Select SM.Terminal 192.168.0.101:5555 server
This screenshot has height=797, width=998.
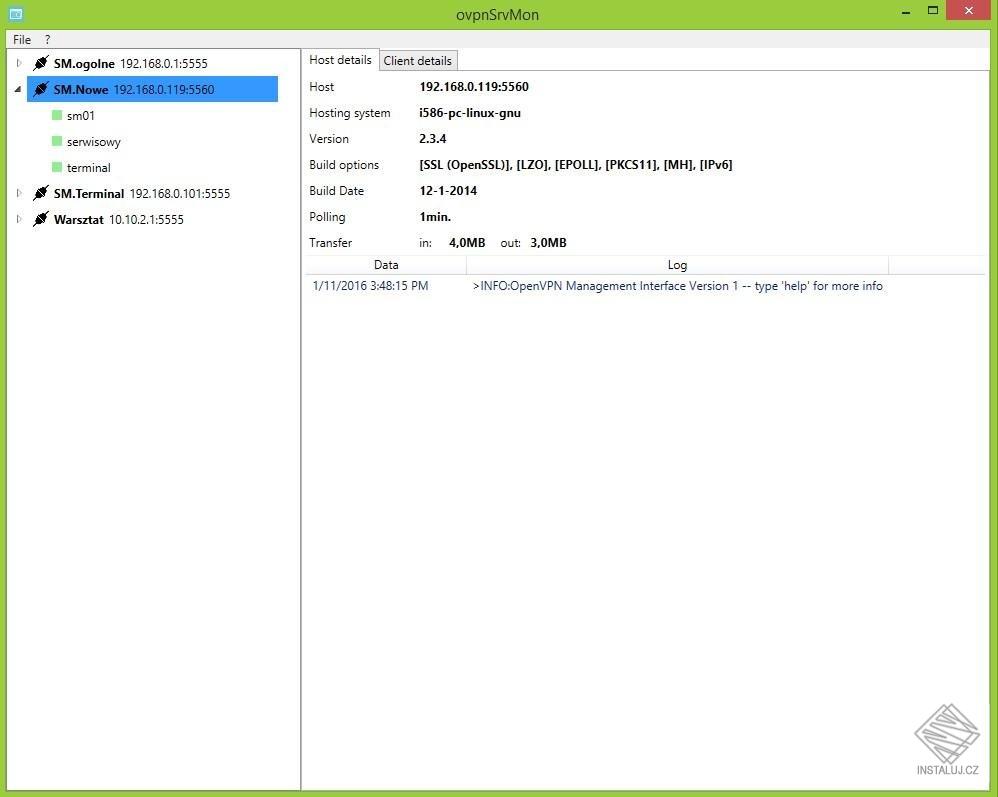(142, 194)
